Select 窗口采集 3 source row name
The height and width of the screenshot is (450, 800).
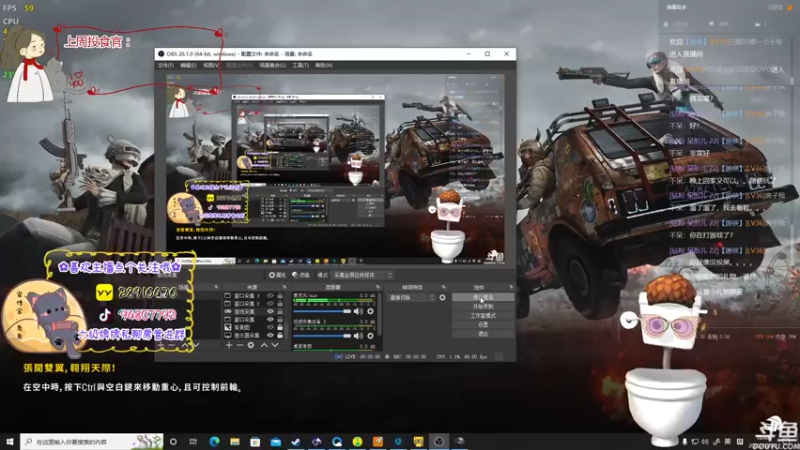coord(247,296)
